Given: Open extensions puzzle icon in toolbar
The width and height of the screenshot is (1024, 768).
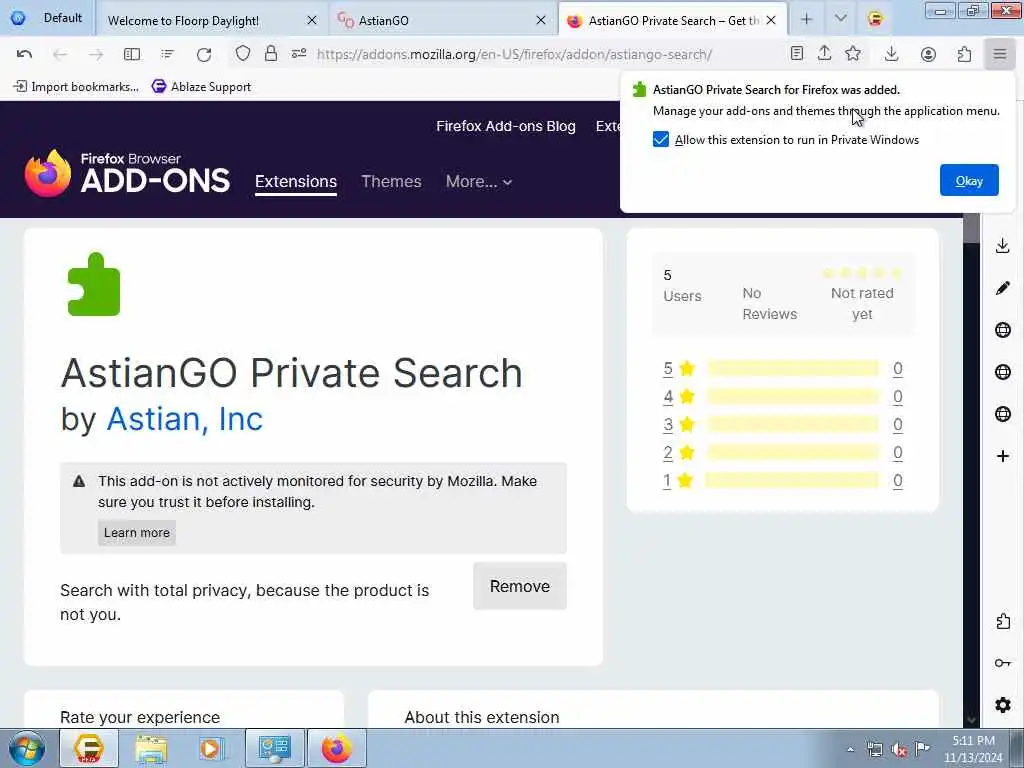Looking at the screenshot, I should pyautogui.click(x=964, y=54).
